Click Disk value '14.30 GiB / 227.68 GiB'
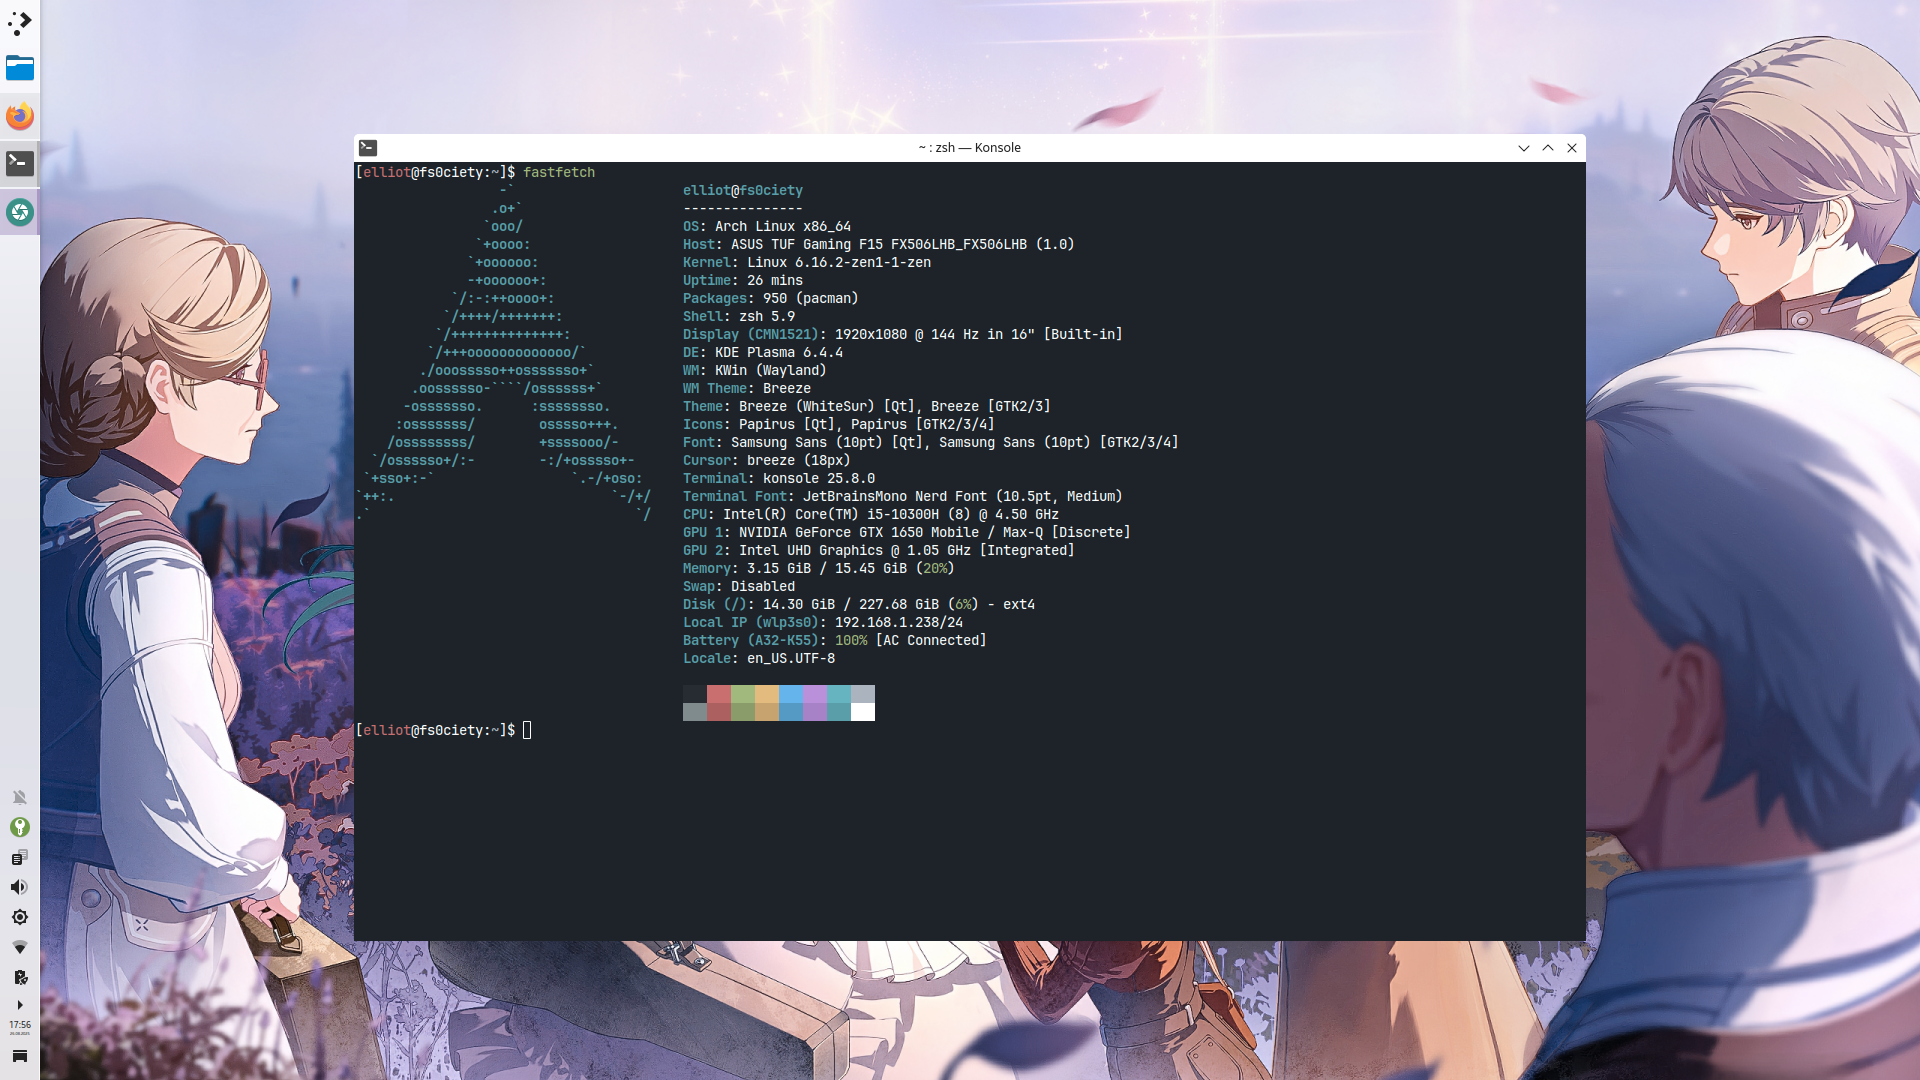 (851, 605)
